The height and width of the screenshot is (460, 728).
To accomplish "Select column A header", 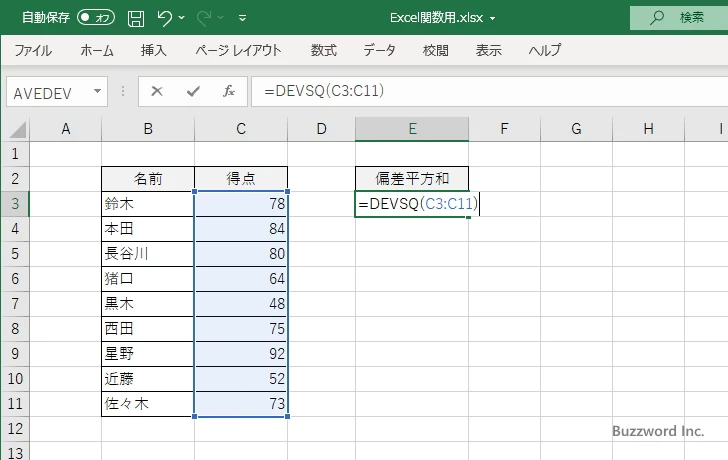I will [65, 129].
